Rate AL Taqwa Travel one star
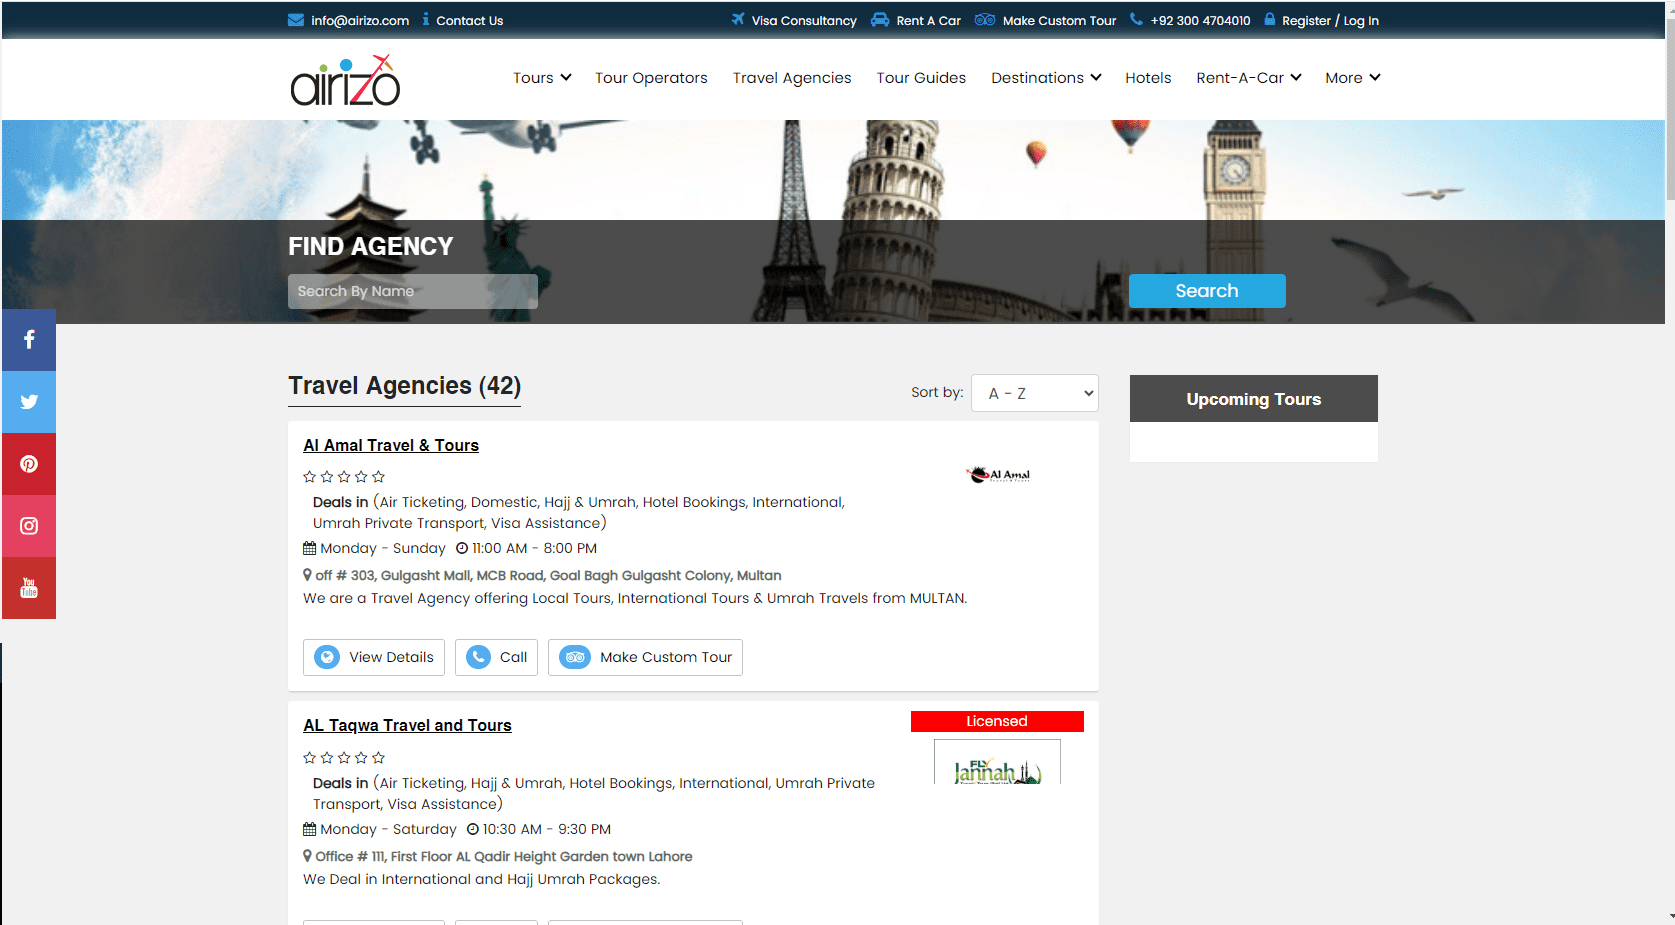This screenshot has width=1675, height=925. pos(310,758)
